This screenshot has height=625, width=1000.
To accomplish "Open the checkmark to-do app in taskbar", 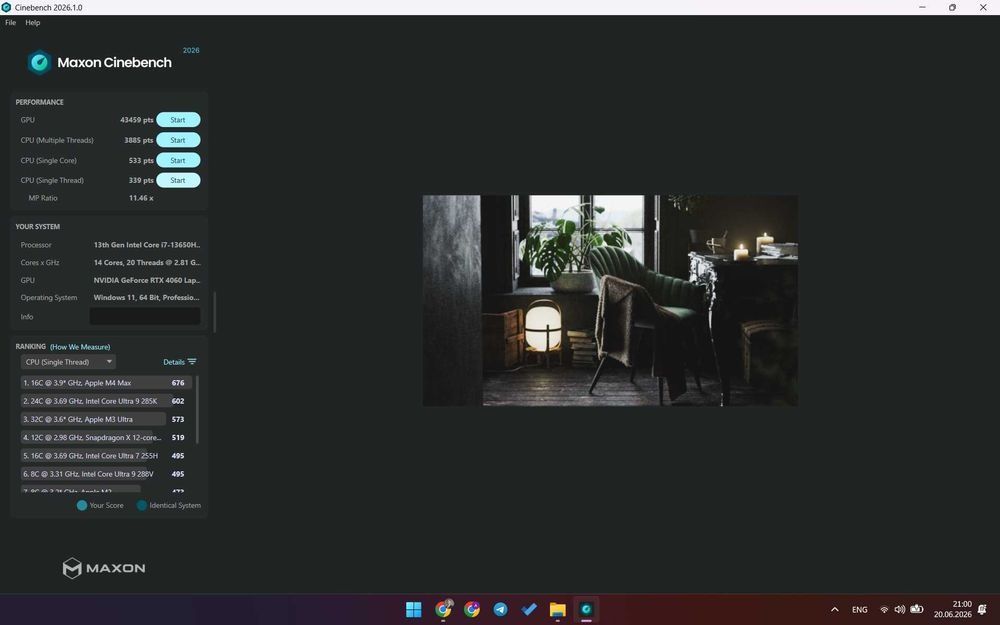I will click(529, 610).
